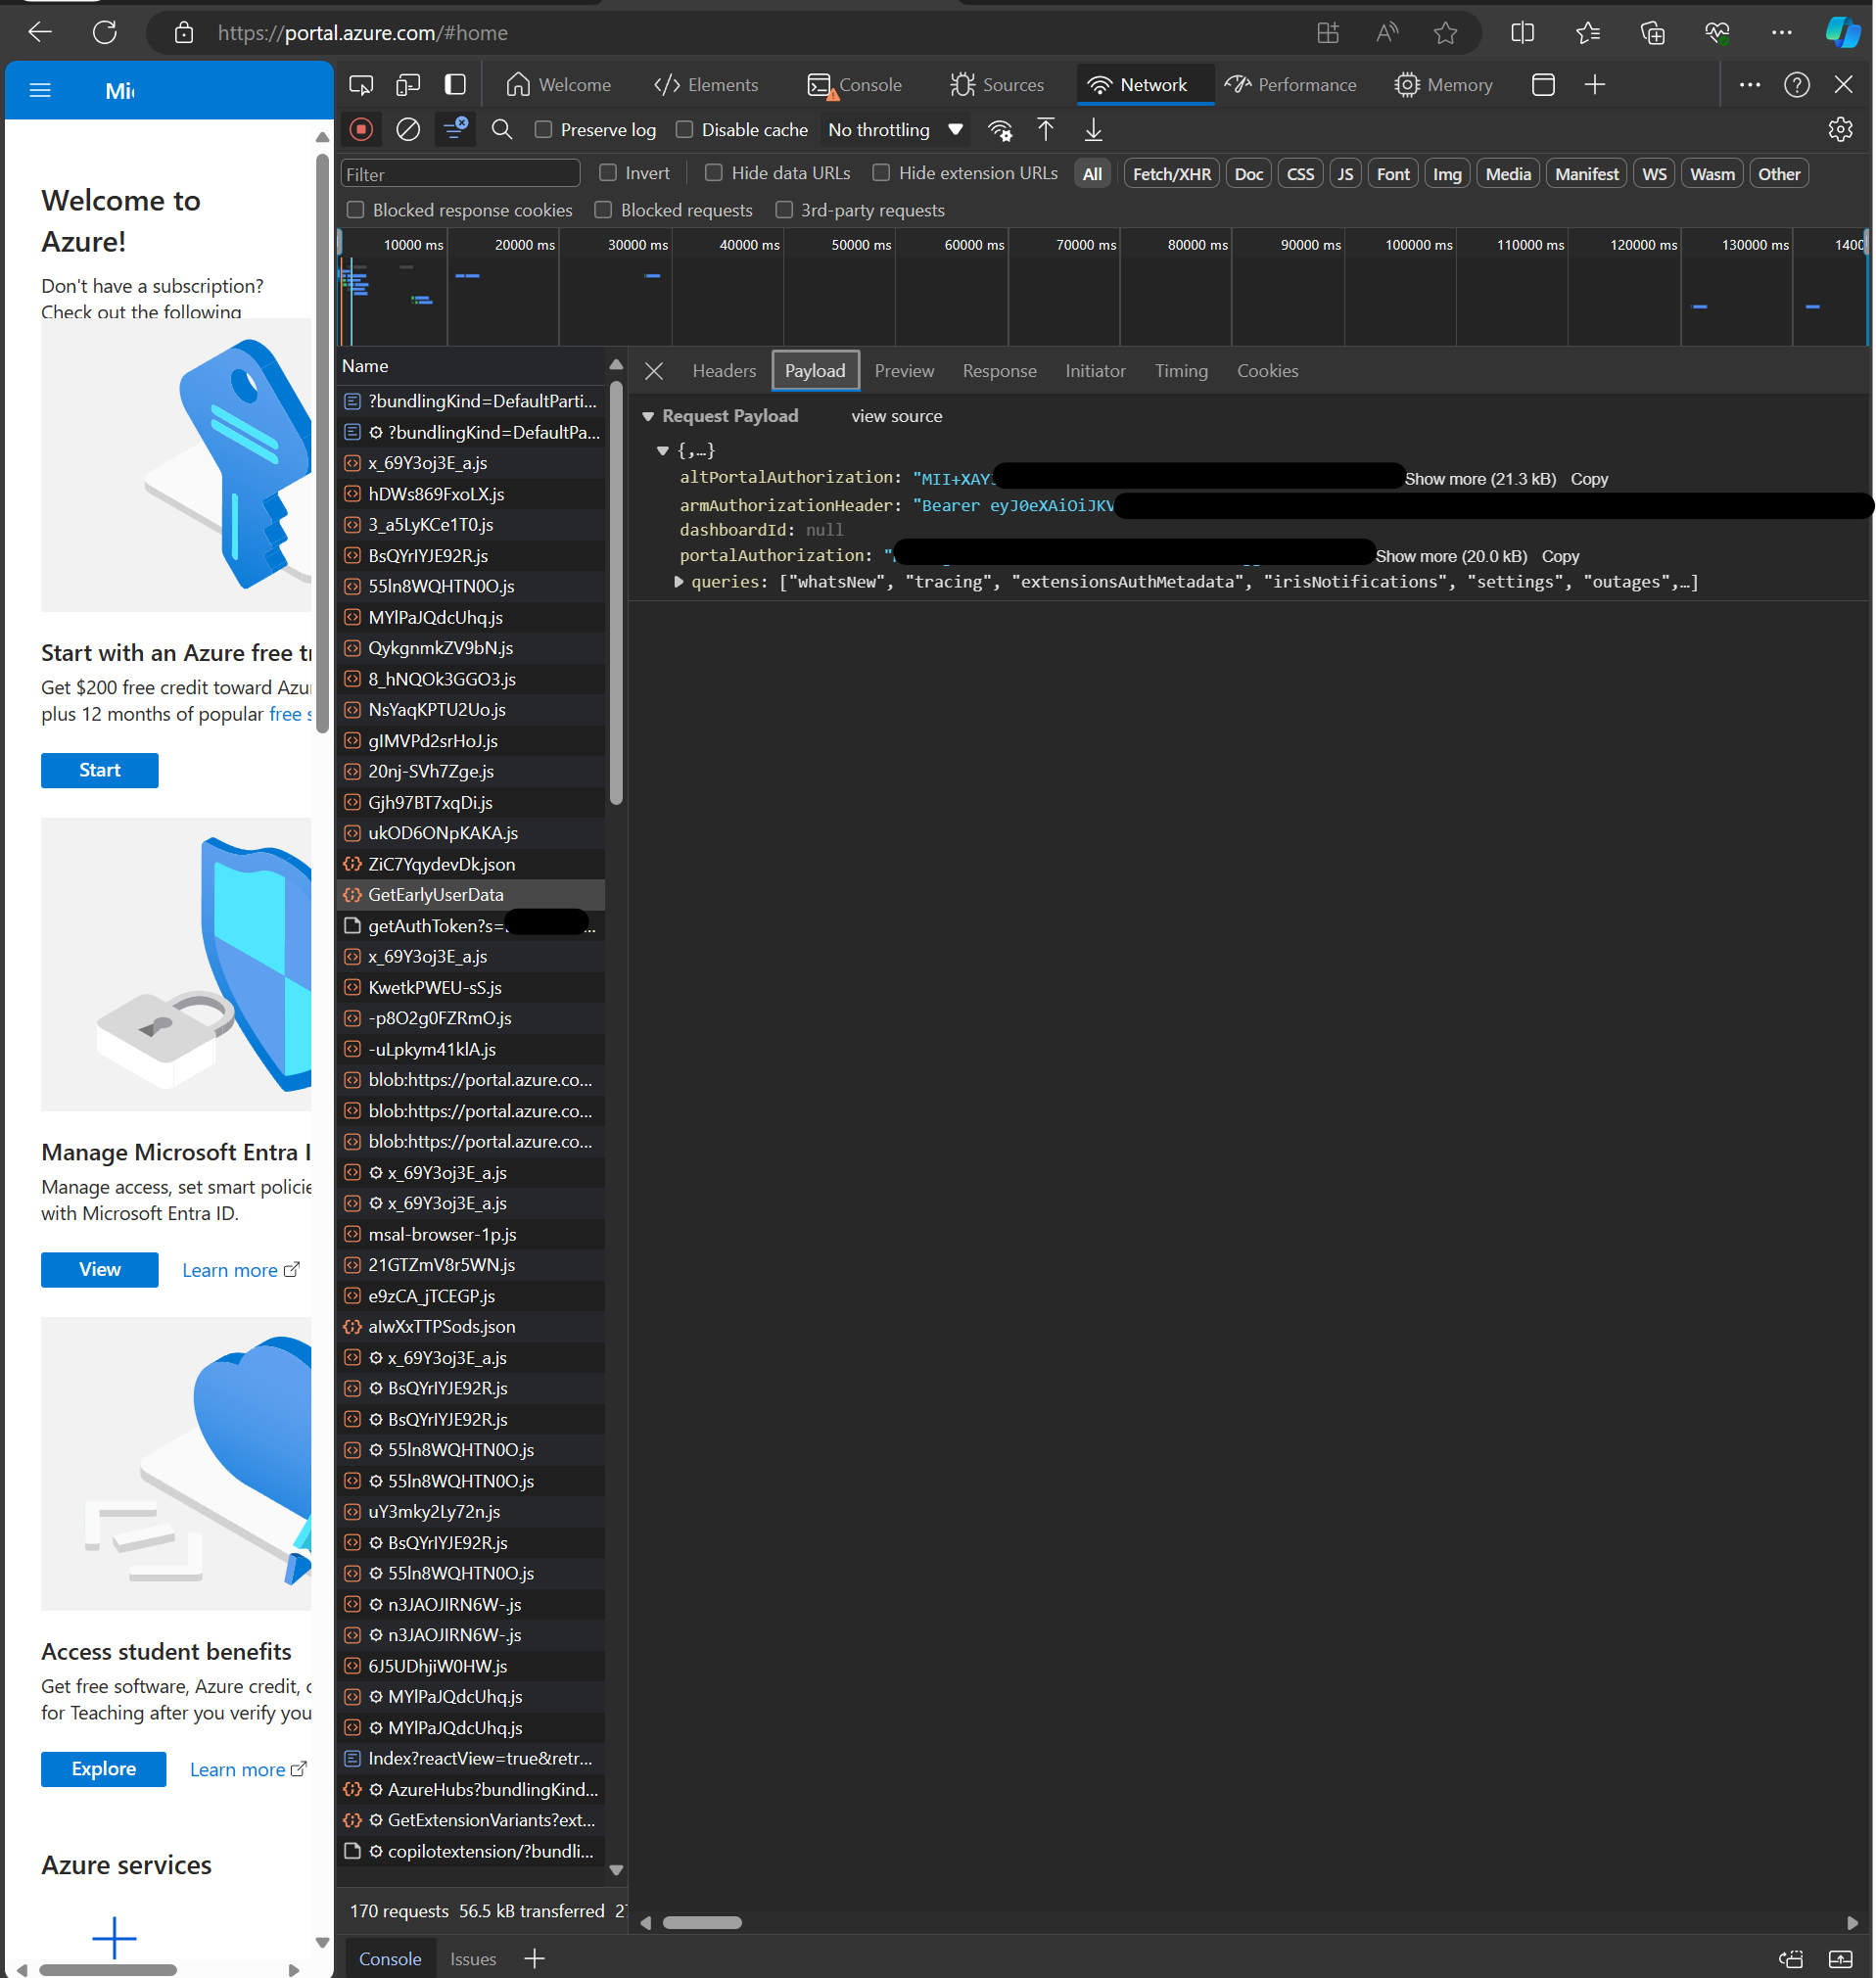This screenshot has height=1978, width=1876.
Task: Reload the page with the refresh icon
Action: pyautogui.click(x=104, y=32)
